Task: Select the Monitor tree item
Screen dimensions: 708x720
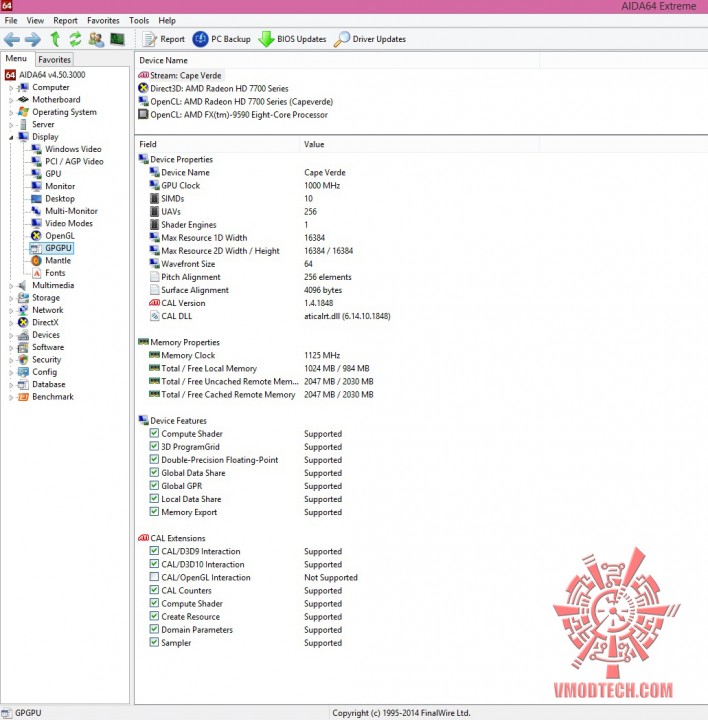Action: pyautogui.click(x=60, y=186)
